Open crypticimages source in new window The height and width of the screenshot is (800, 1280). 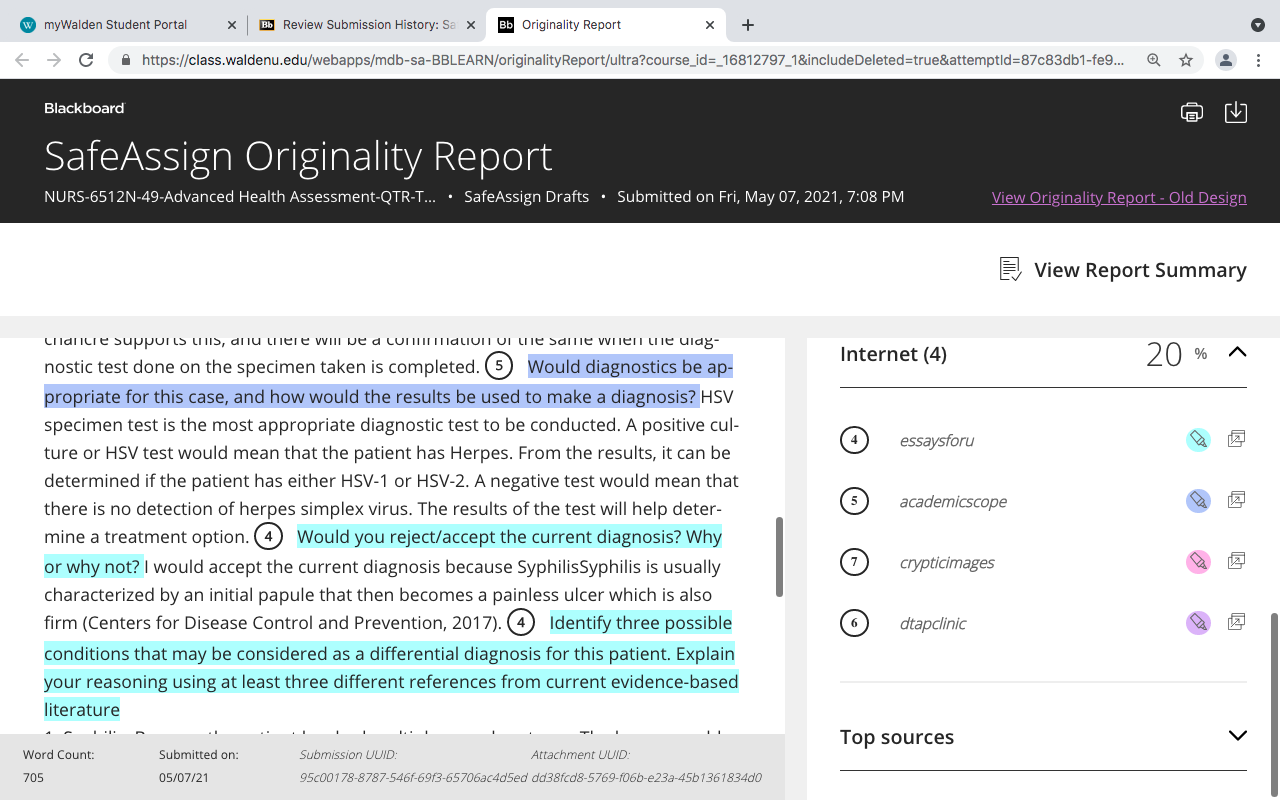click(x=1237, y=561)
